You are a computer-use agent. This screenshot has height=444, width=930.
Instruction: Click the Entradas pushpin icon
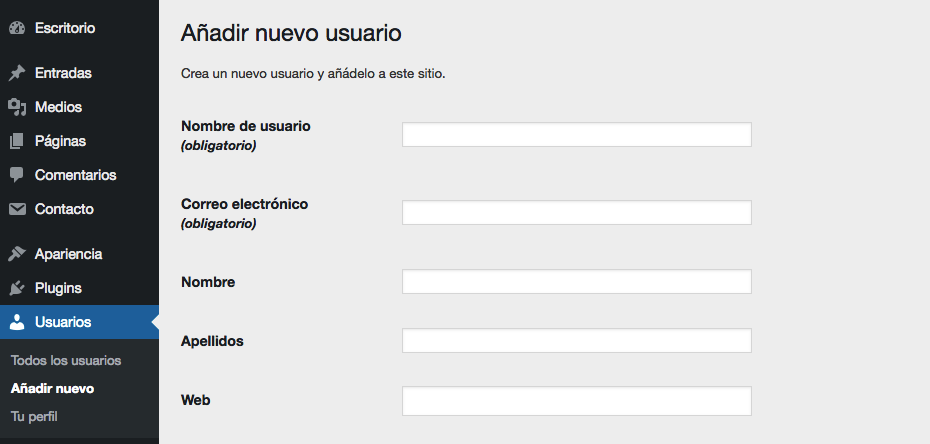[x=16, y=73]
